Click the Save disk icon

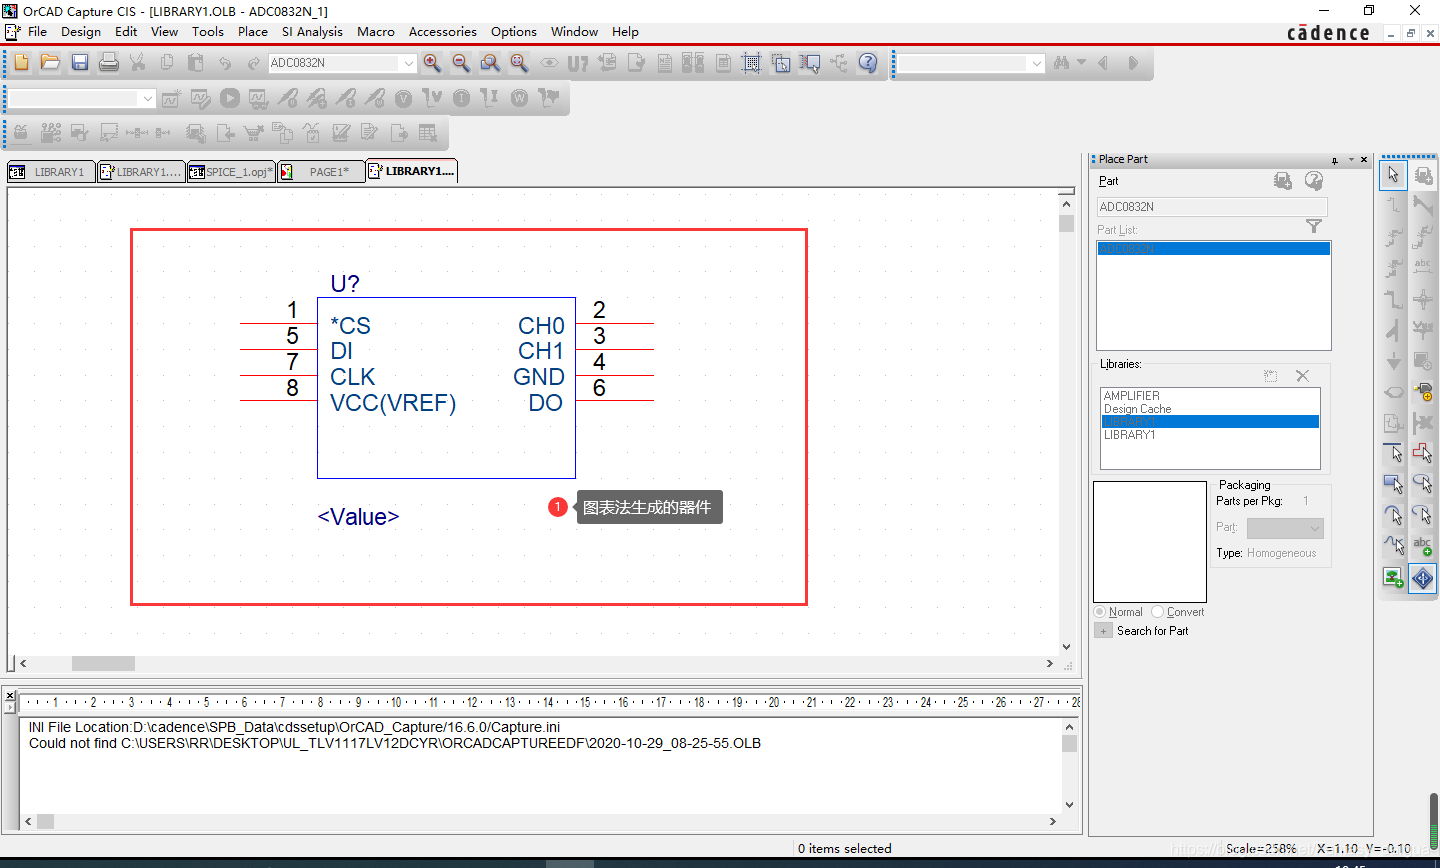pyautogui.click(x=80, y=63)
